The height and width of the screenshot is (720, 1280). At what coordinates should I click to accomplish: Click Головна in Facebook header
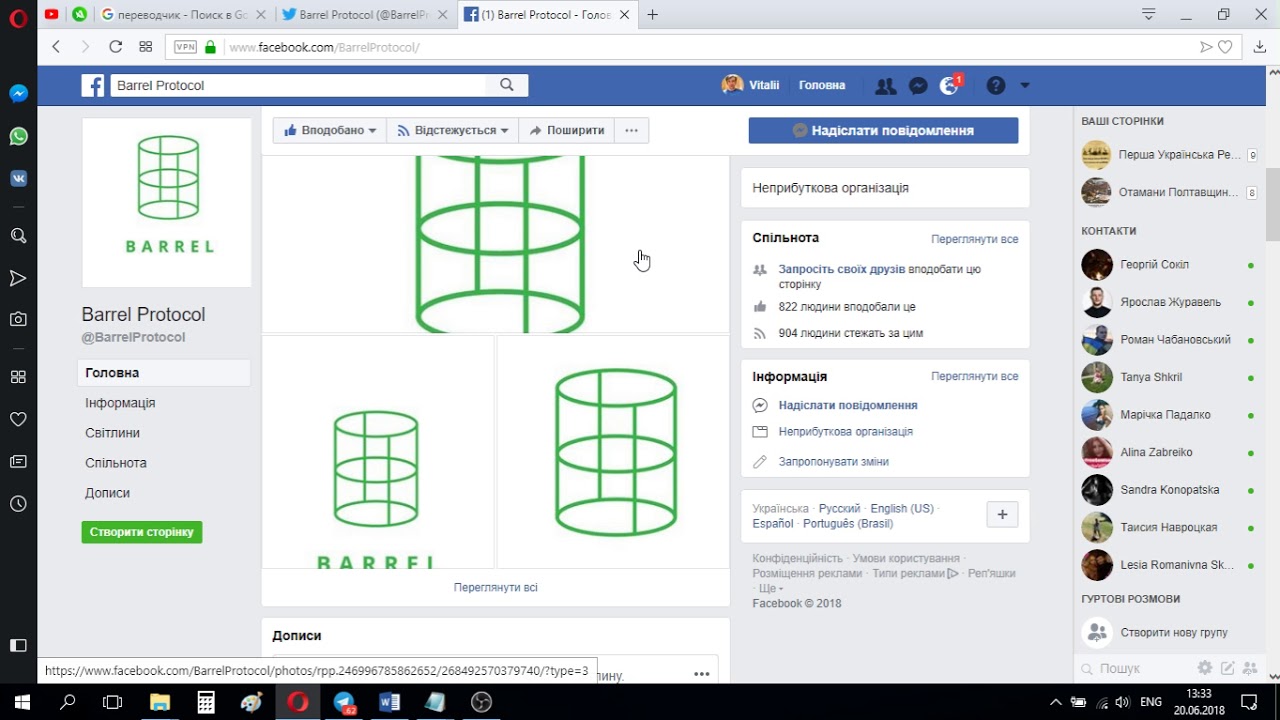[x=822, y=85]
